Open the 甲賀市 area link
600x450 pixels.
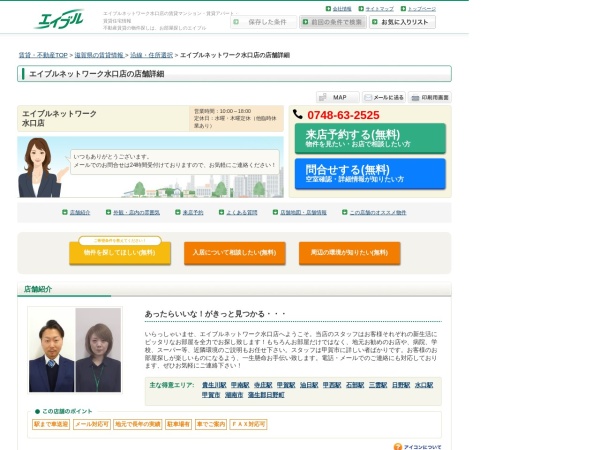[x=211, y=395]
